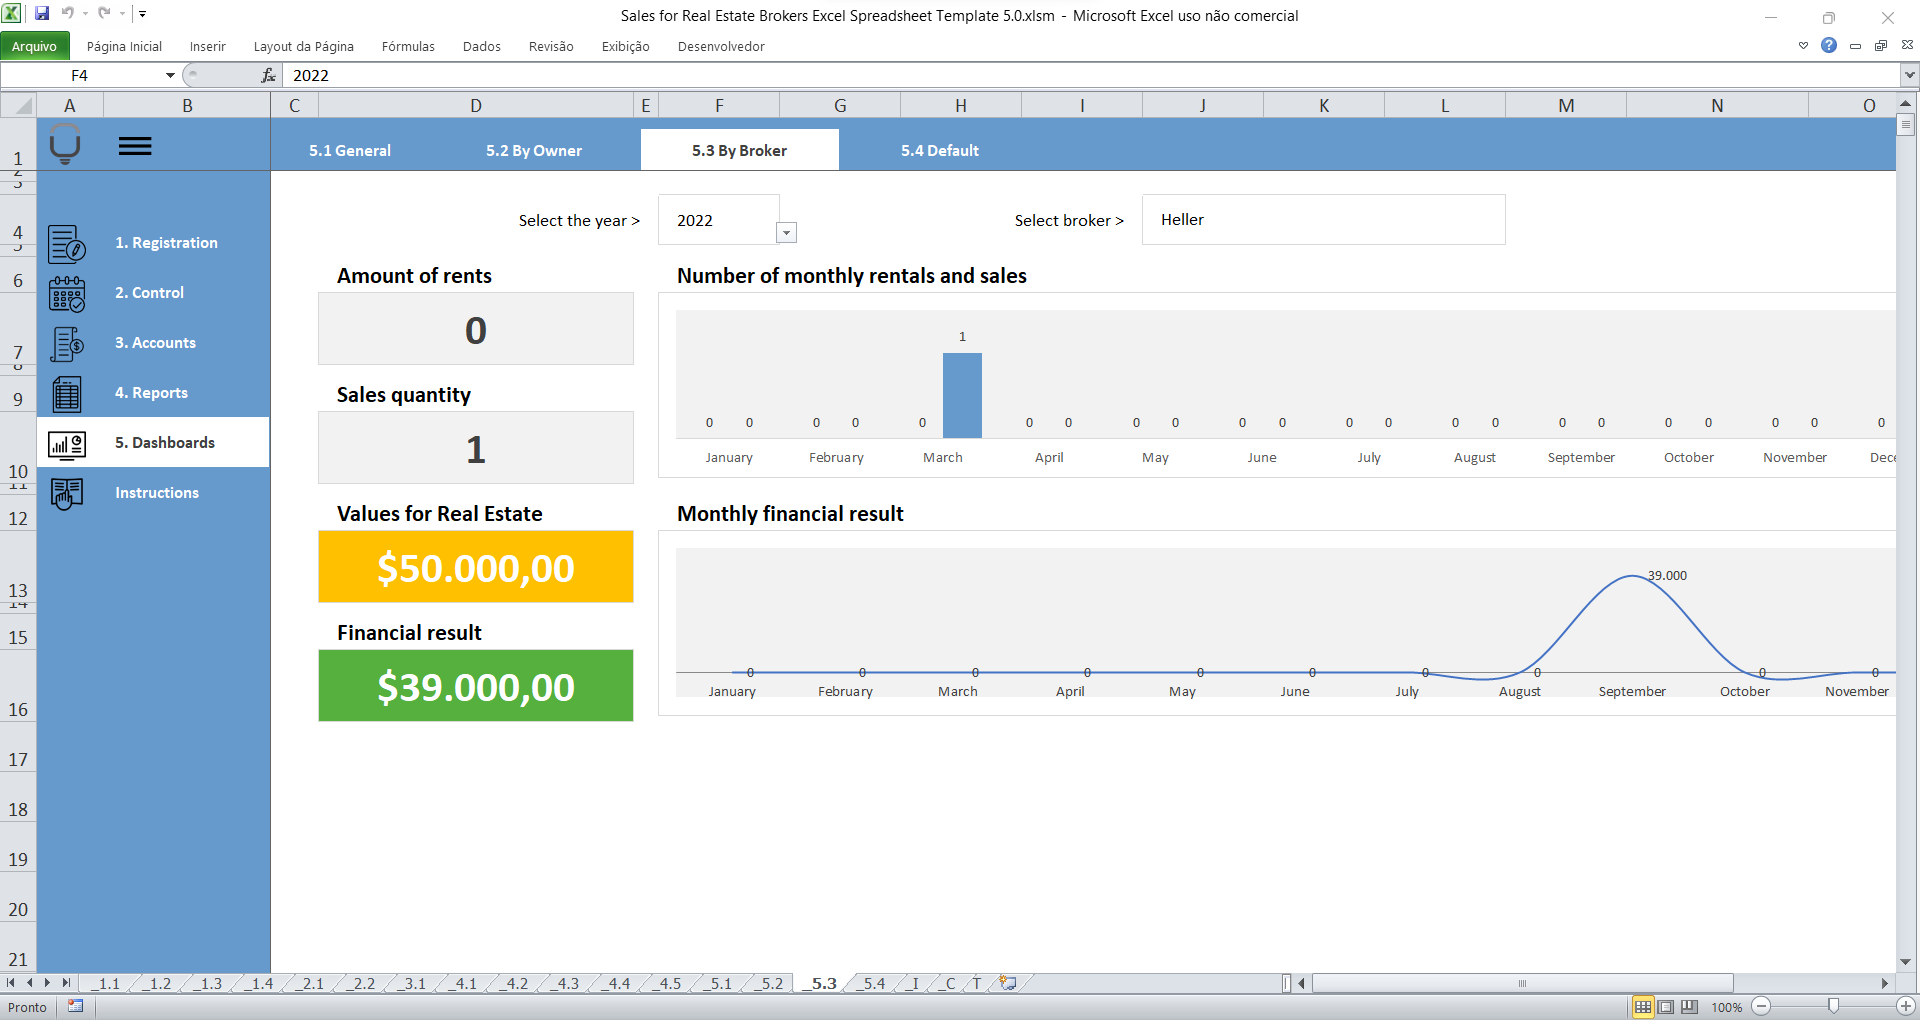Click the Reports icon in sidebar
This screenshot has height=1020, width=1920.
point(67,394)
